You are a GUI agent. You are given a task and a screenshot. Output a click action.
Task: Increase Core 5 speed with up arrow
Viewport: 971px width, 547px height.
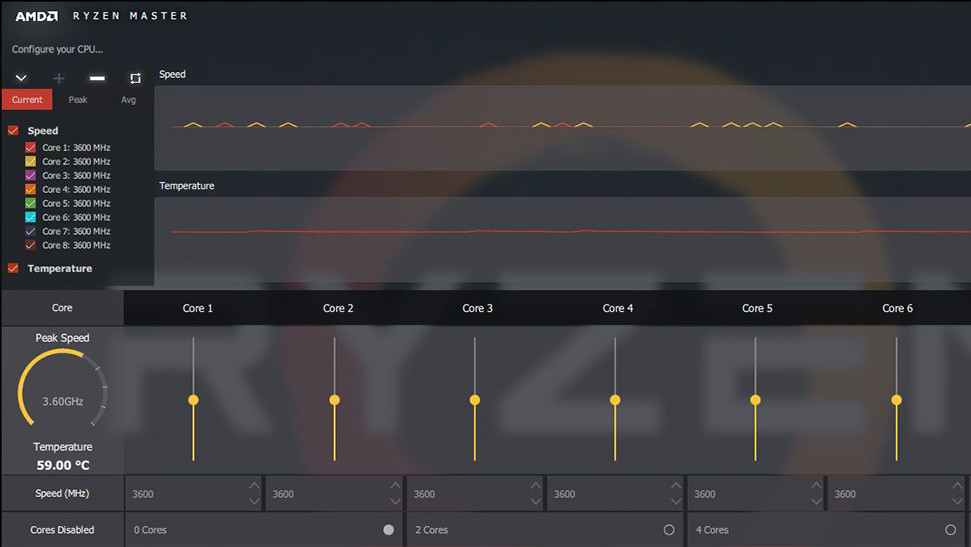(x=816, y=485)
